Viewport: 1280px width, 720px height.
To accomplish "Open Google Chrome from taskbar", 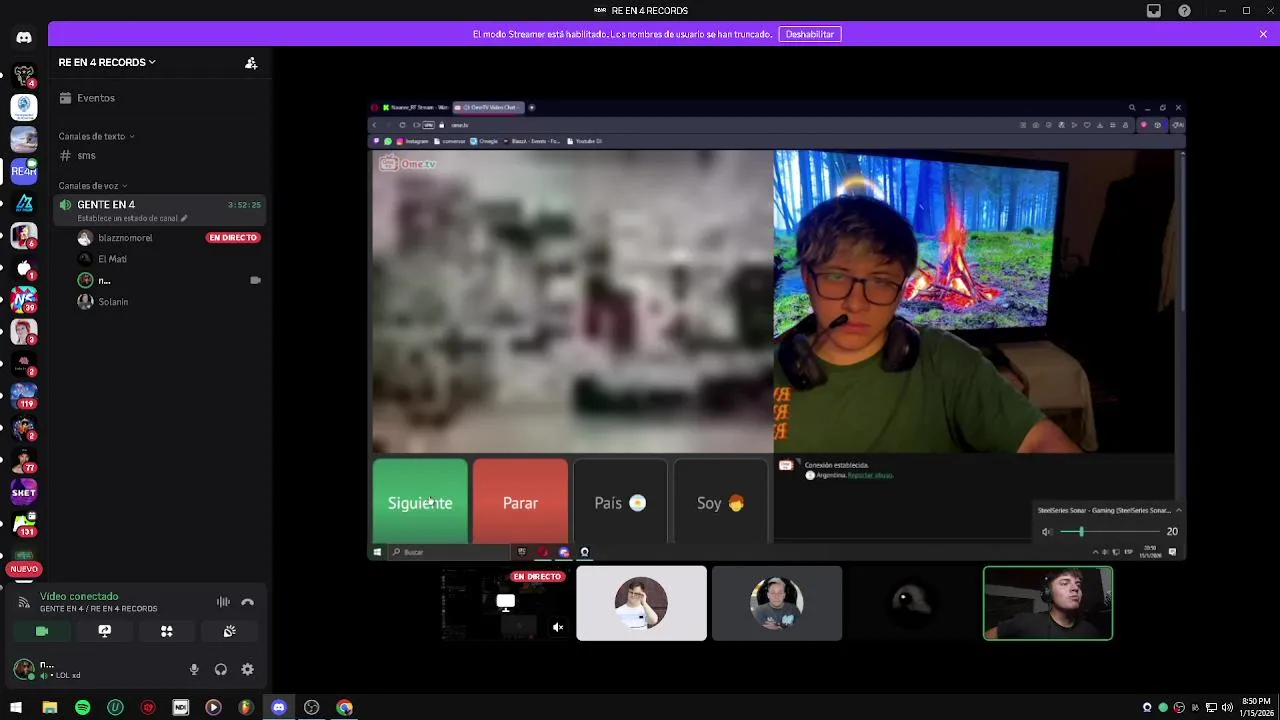I will coord(345,708).
